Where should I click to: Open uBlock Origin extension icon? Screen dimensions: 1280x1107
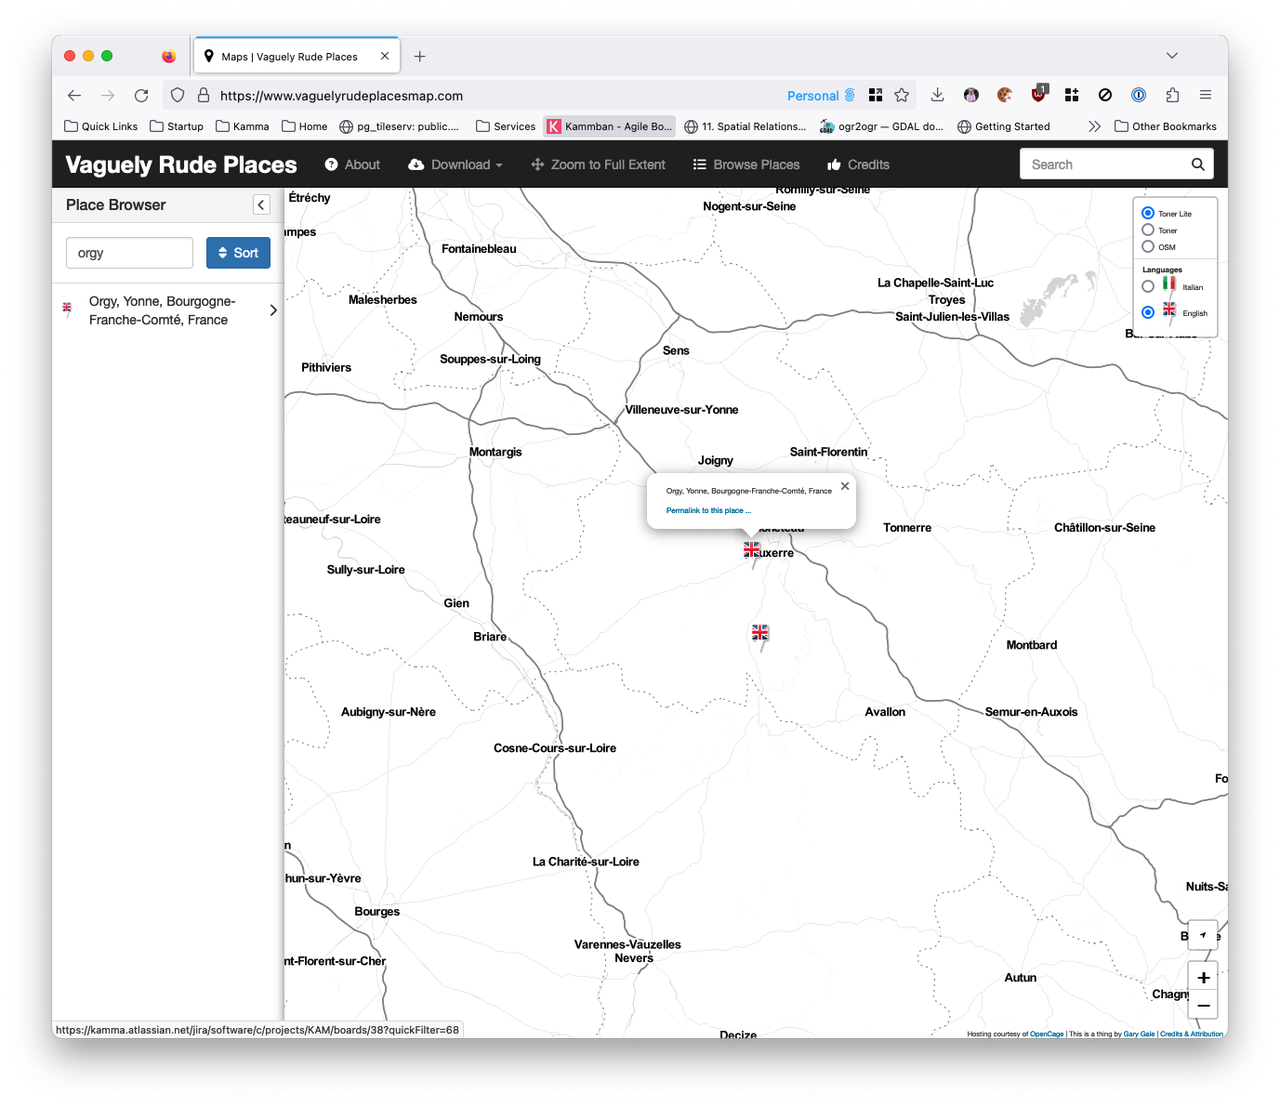coord(1039,94)
